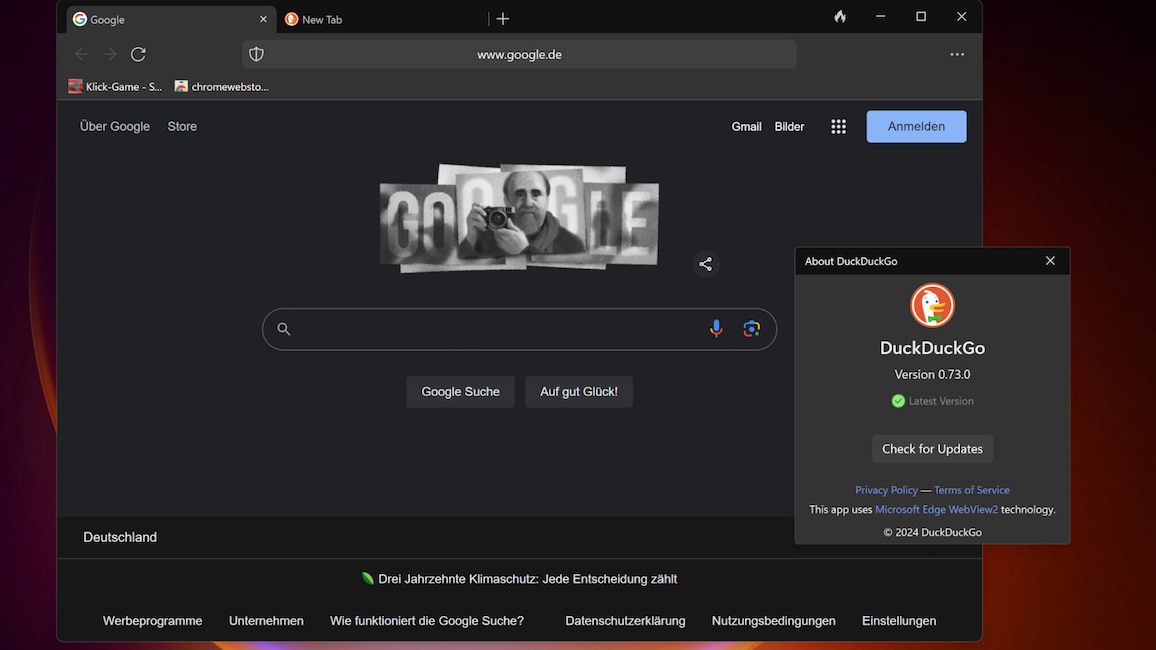The image size is (1156, 650).
Task: Open the three-dot browser menu
Action: click(x=956, y=54)
